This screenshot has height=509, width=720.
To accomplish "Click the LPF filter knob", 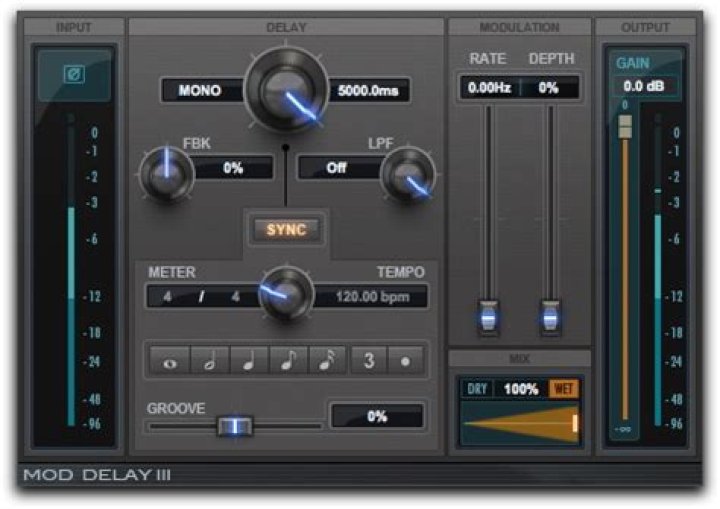I will tap(408, 175).
